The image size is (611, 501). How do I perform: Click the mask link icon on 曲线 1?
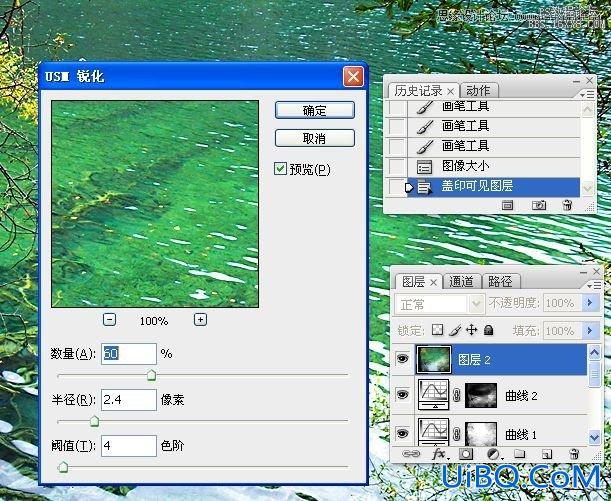pos(457,434)
